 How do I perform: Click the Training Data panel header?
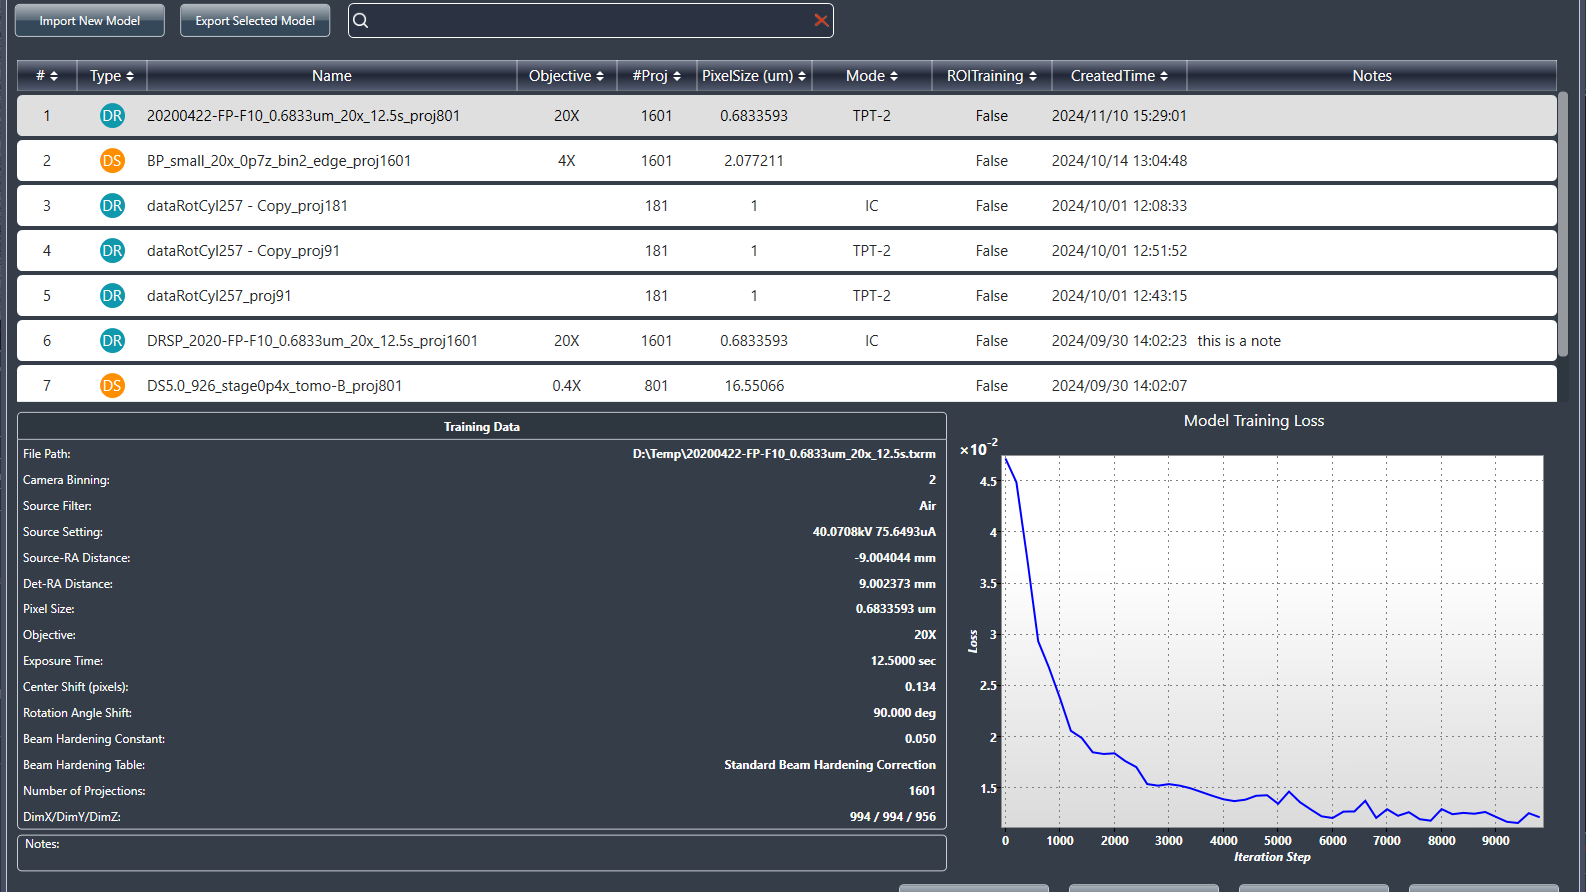[482, 427]
